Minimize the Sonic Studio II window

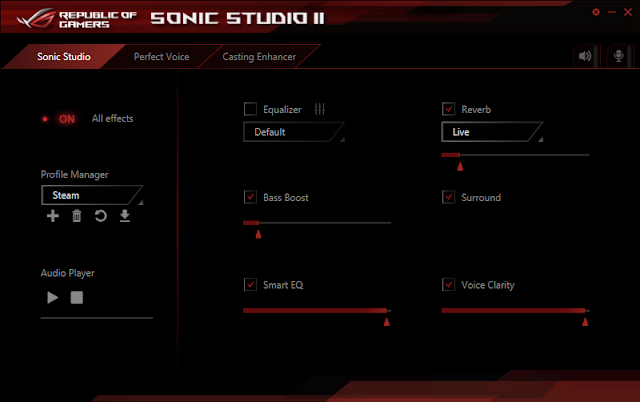point(612,12)
